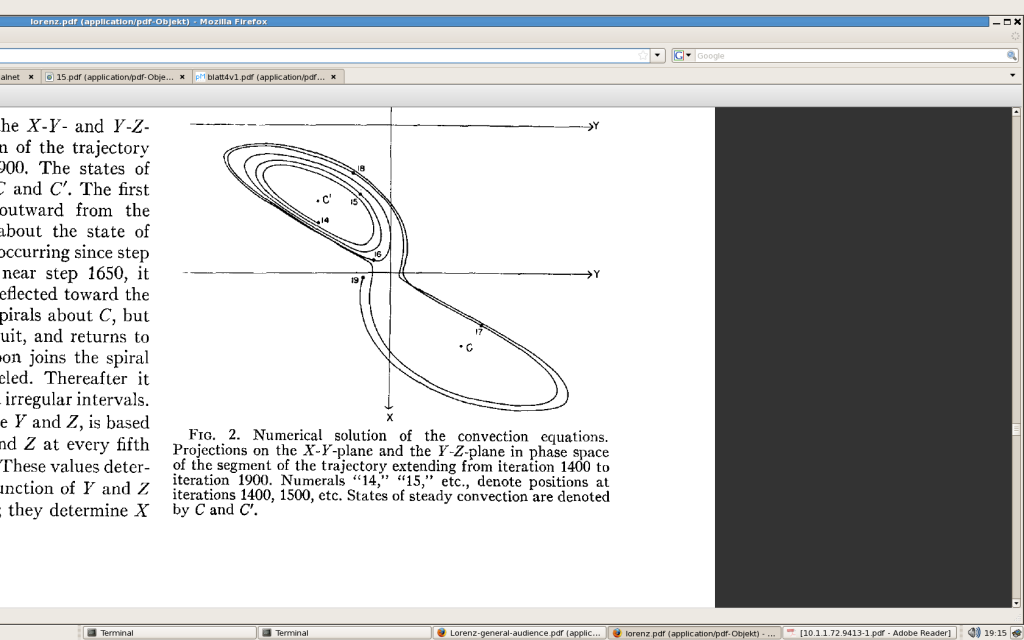
Task: Click the lorenz.pdf taskbar entry
Action: pyautogui.click(x=694, y=633)
